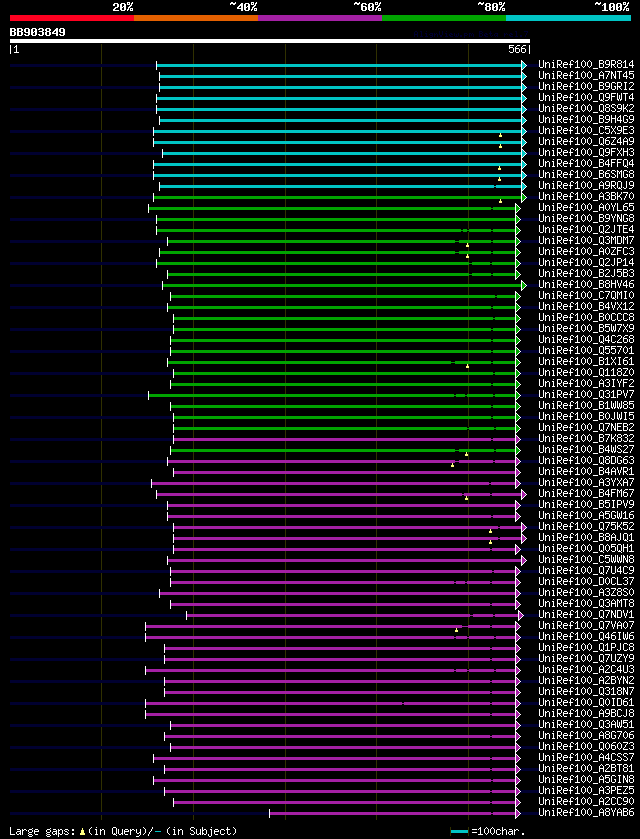Open hit UniRef100_B7K832

pyautogui.click(x=586, y=438)
